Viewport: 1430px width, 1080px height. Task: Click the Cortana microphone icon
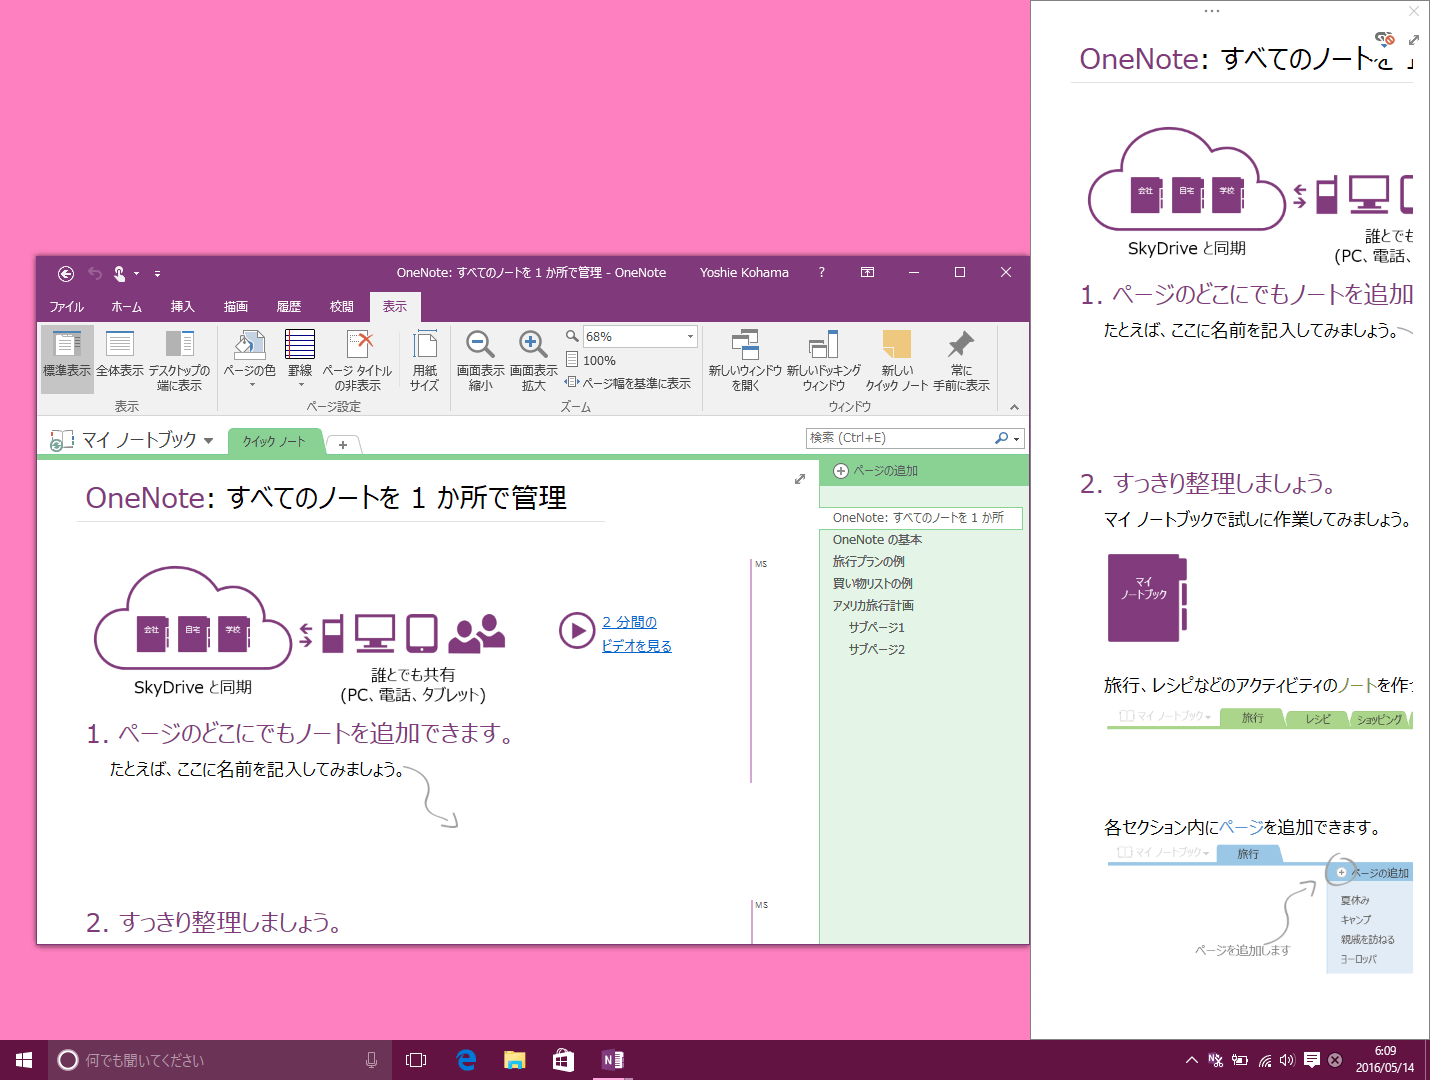[x=371, y=1060]
